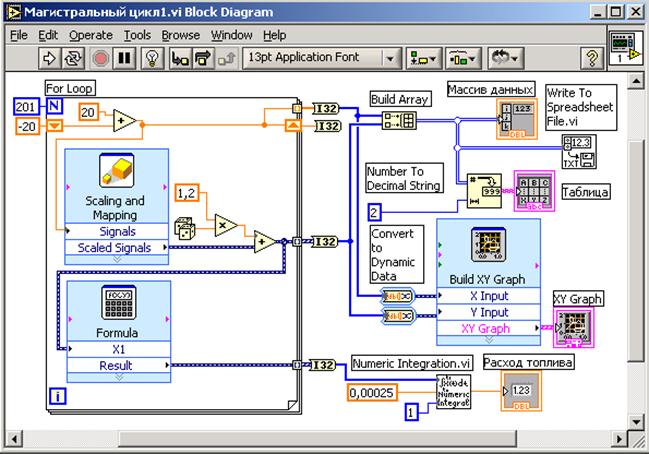Click the Pause button
Viewport: 649px width, 454px height.
coord(124,58)
